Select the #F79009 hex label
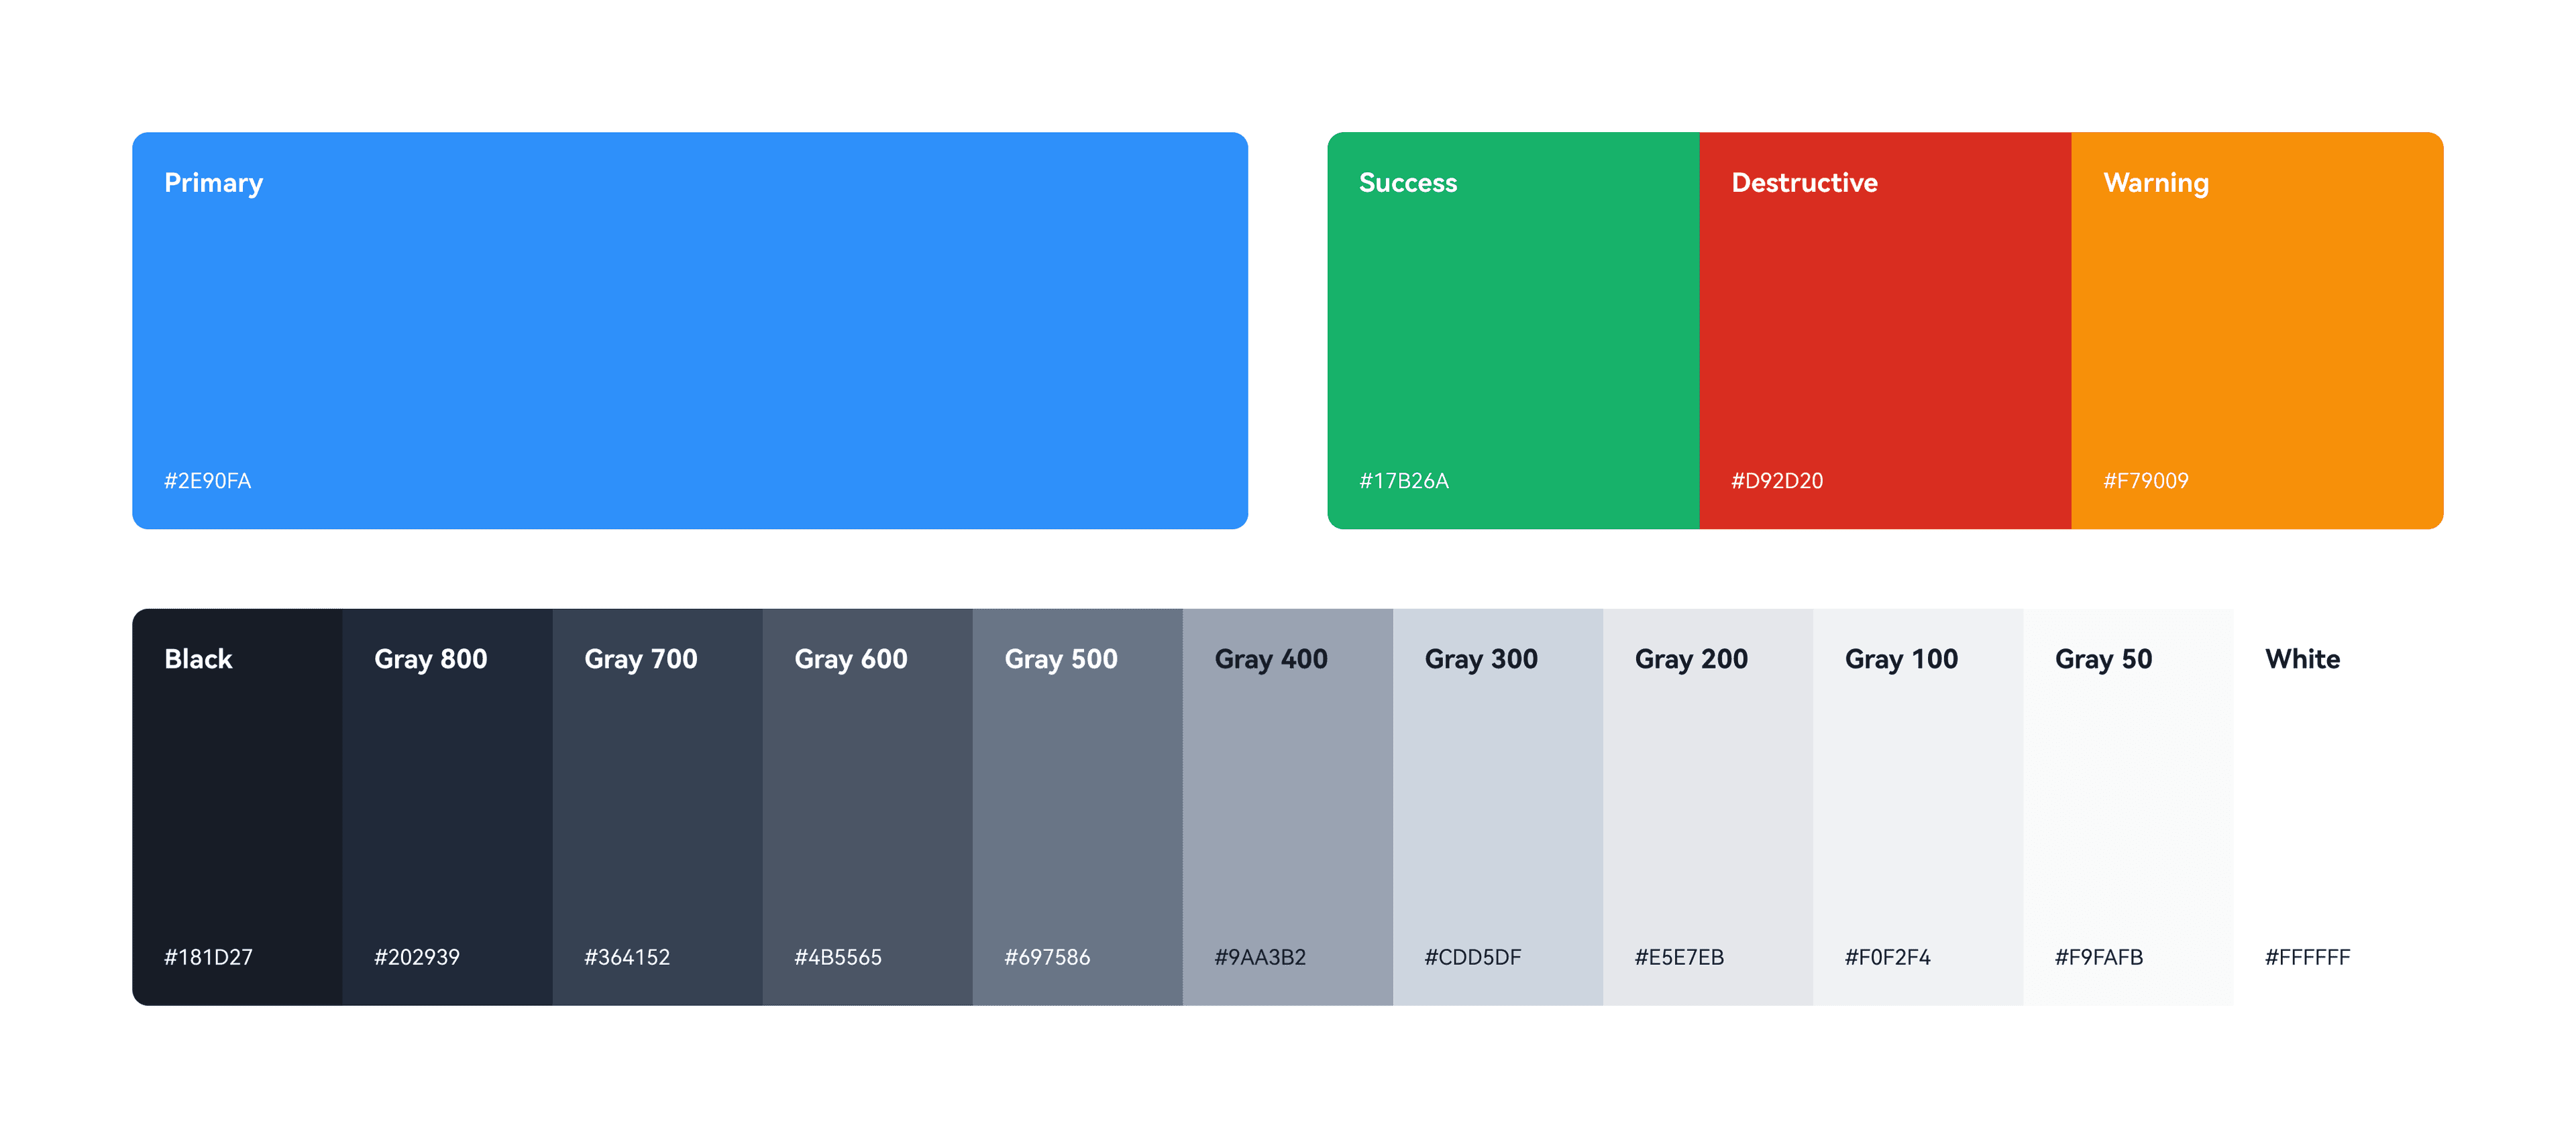The image size is (2576, 1138). (2146, 481)
